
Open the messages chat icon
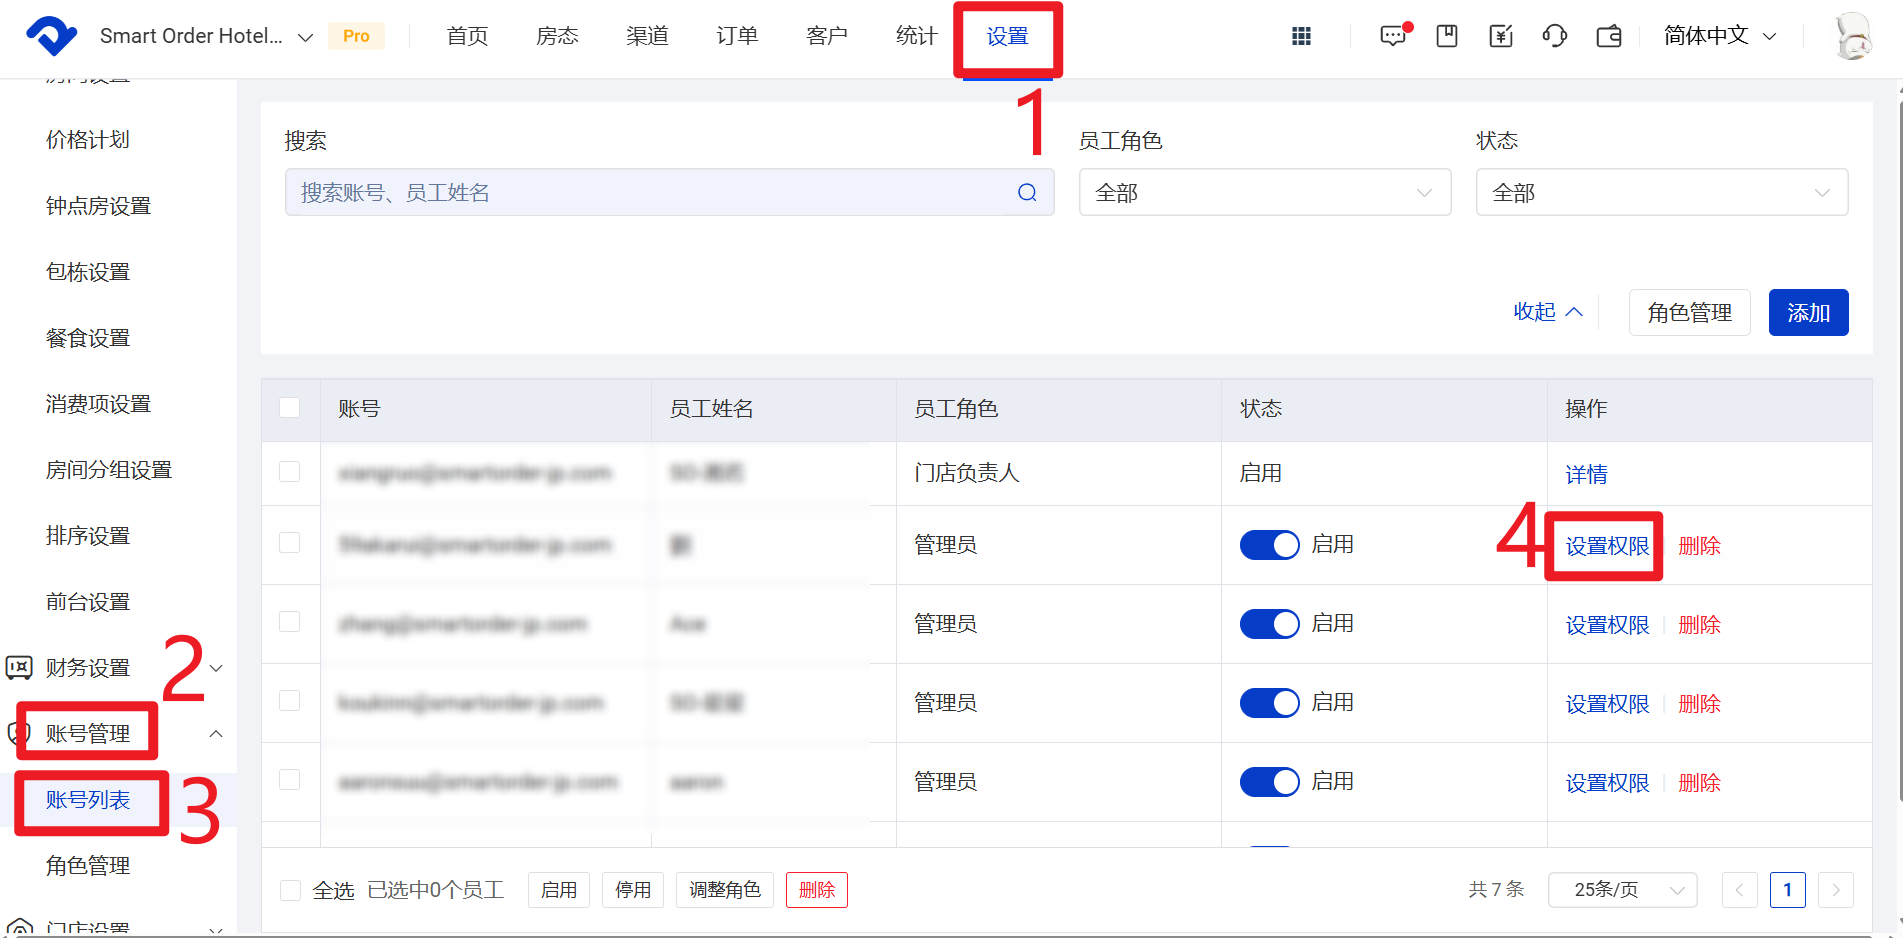[1393, 36]
